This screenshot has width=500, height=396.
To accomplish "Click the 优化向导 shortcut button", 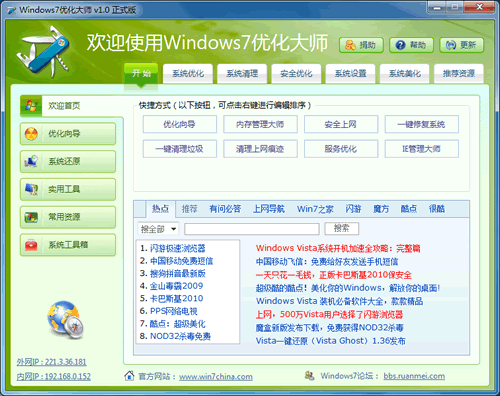I will tap(180, 124).
